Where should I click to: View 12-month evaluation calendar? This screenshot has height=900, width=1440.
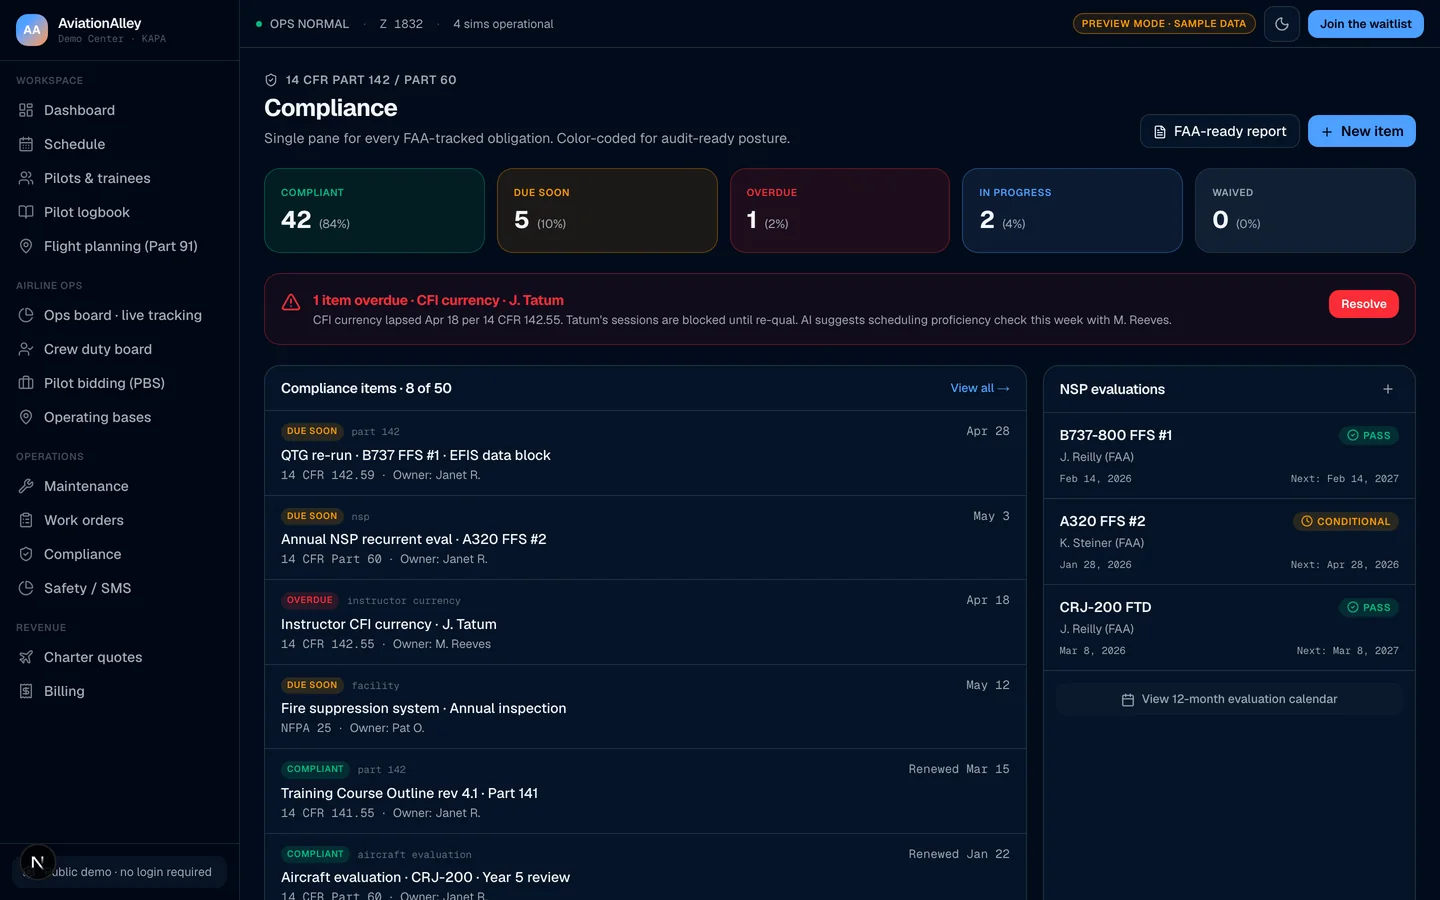click(1229, 699)
